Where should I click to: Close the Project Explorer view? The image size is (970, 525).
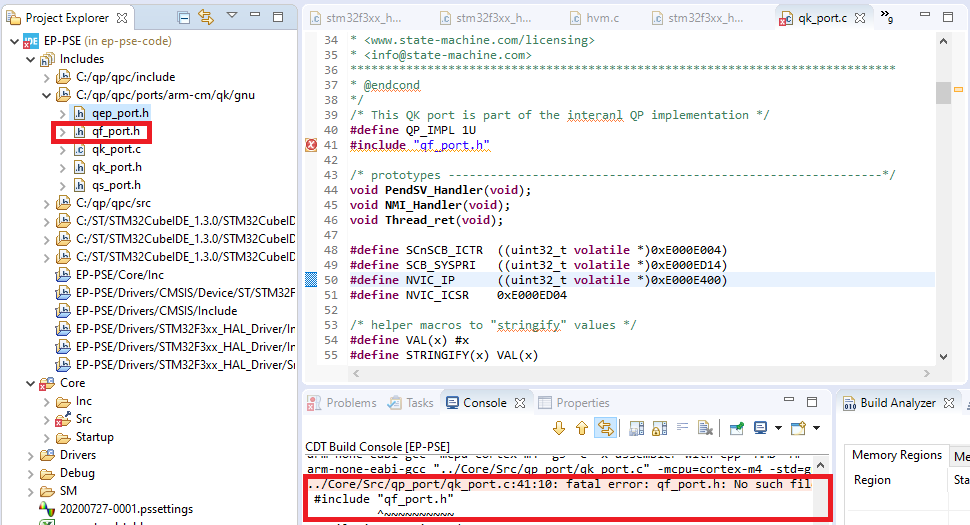click(122, 18)
